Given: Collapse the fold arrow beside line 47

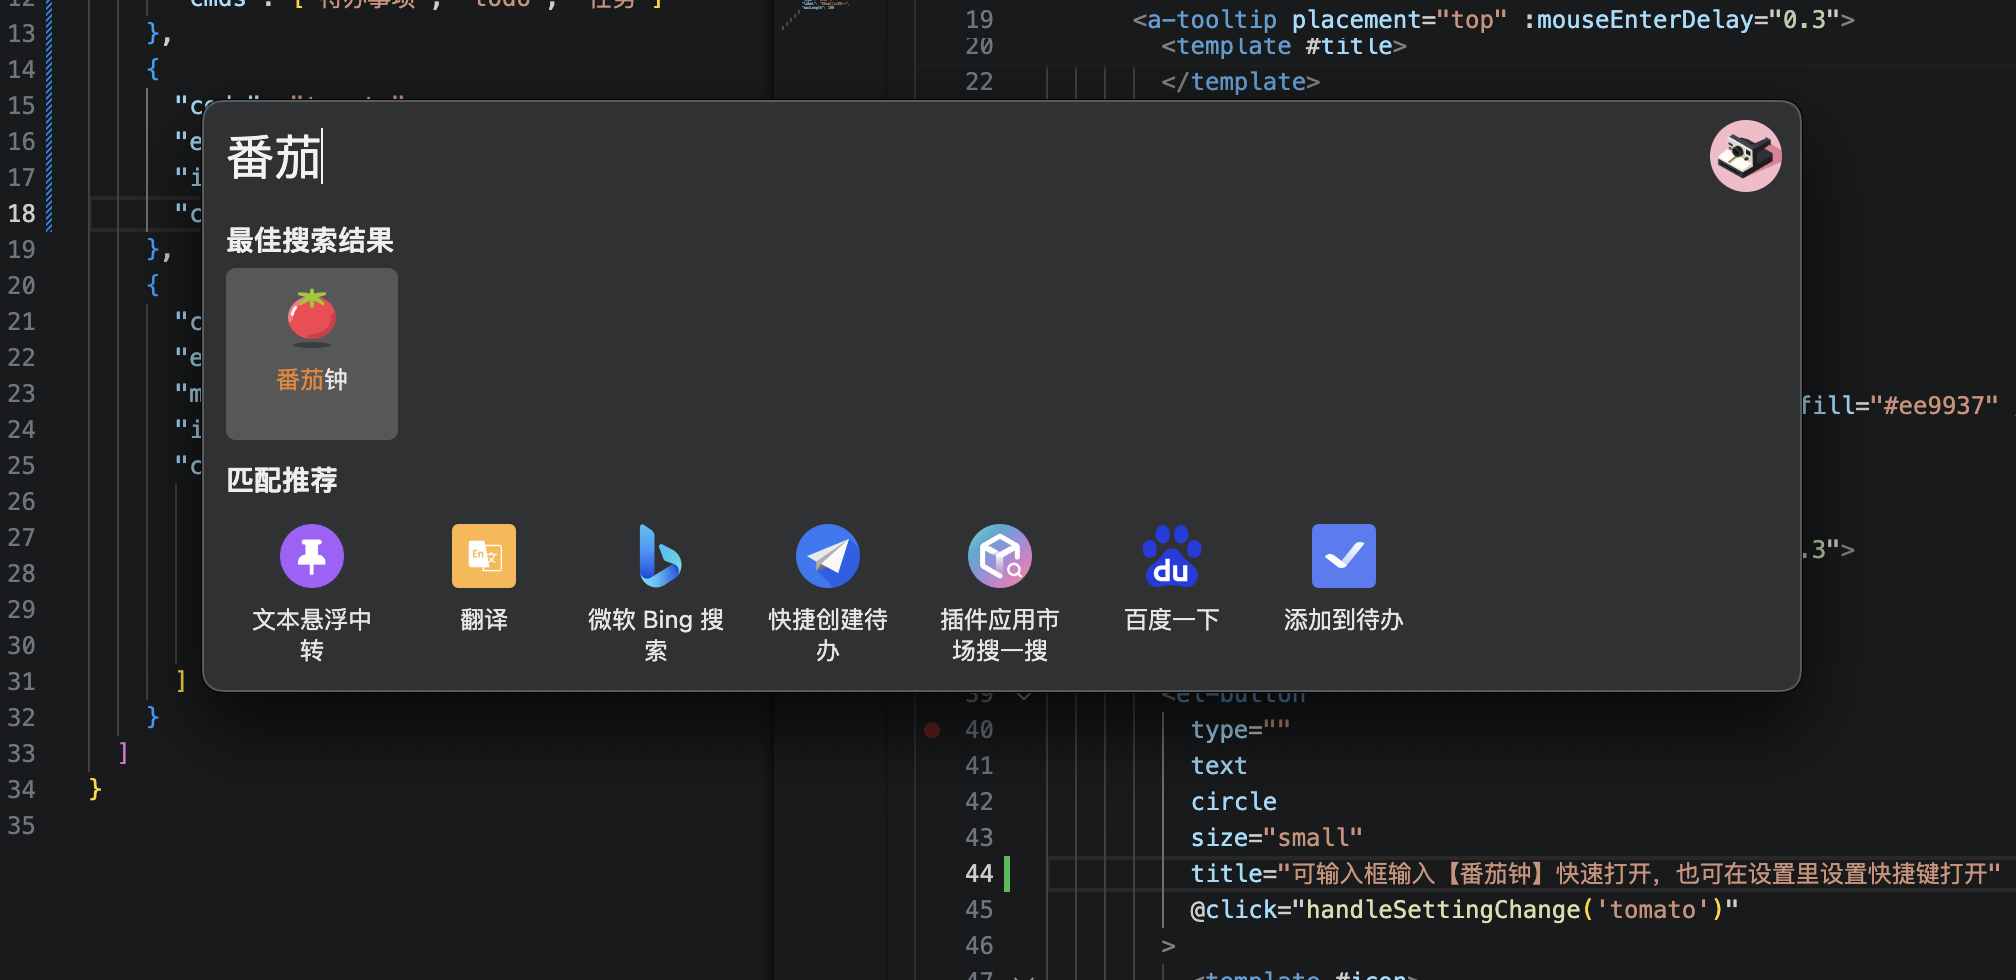Looking at the screenshot, I should pos(1024,974).
